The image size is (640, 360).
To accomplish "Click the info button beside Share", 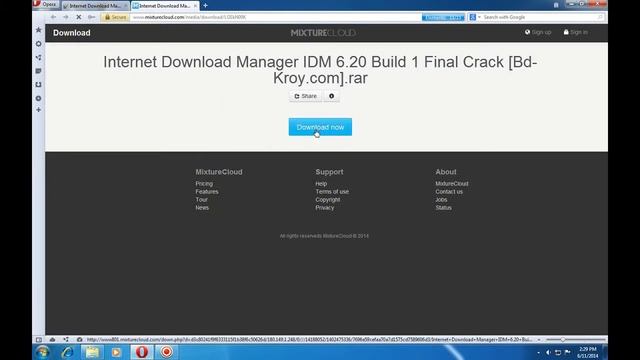I will pyautogui.click(x=331, y=96).
